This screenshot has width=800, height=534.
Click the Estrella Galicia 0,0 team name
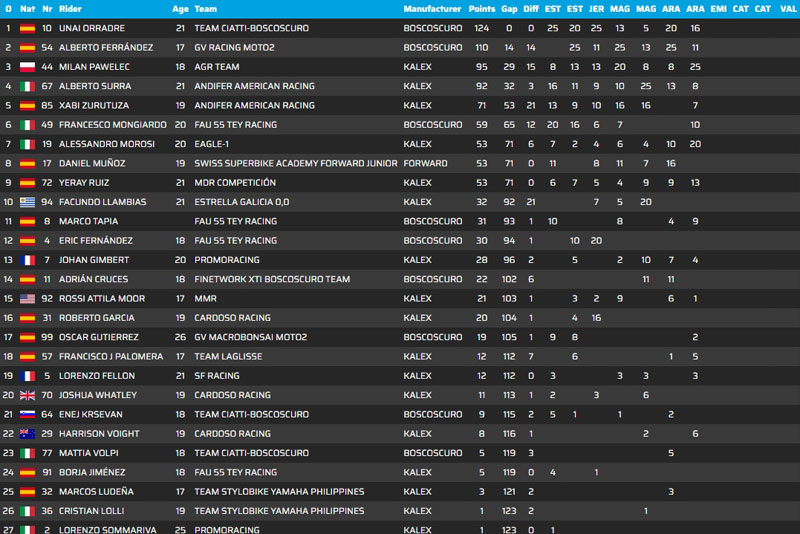240,202
